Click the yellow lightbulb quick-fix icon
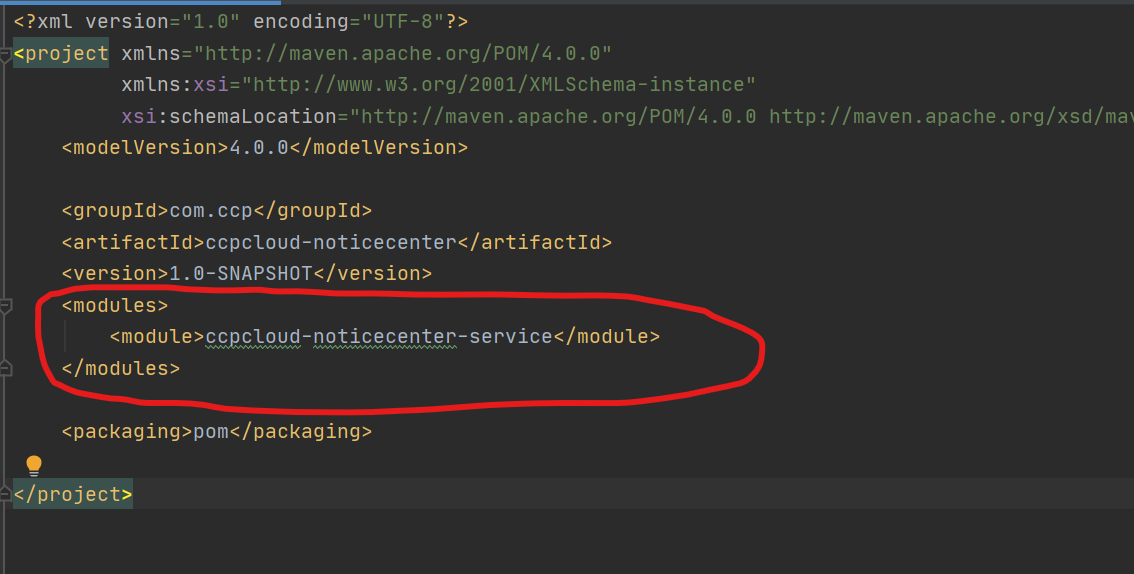The width and height of the screenshot is (1134, 574). pyautogui.click(x=34, y=465)
